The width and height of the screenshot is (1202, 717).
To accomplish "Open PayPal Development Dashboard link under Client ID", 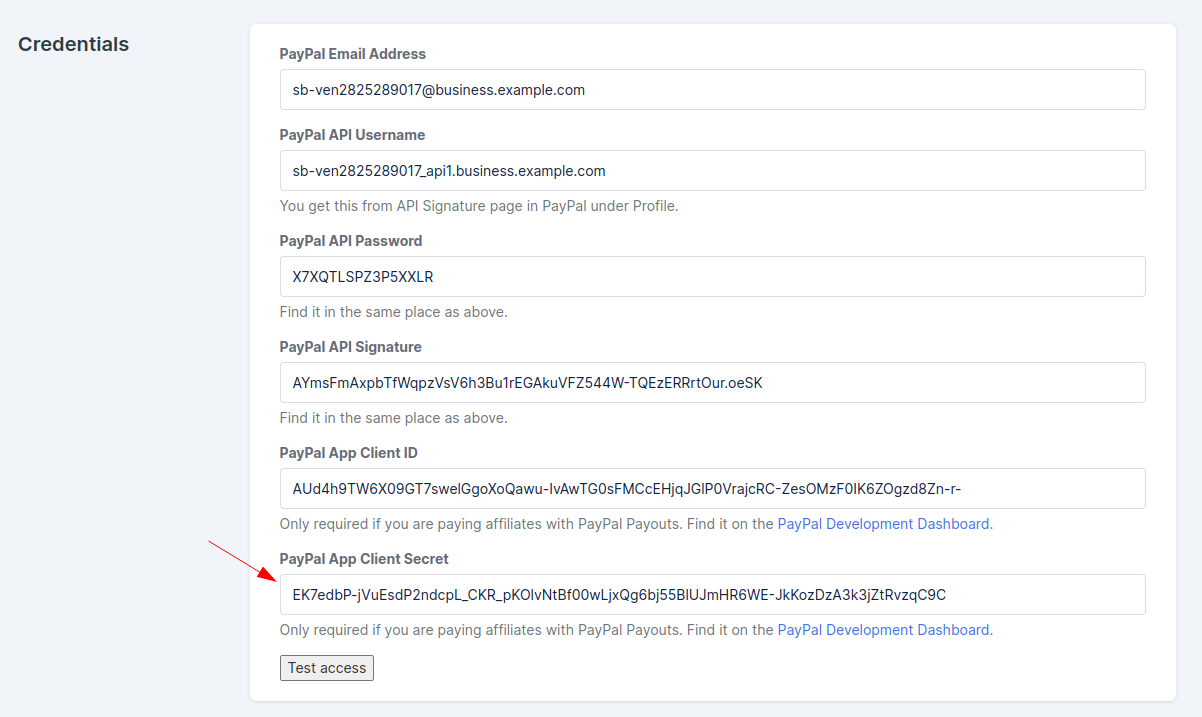I will pos(883,524).
